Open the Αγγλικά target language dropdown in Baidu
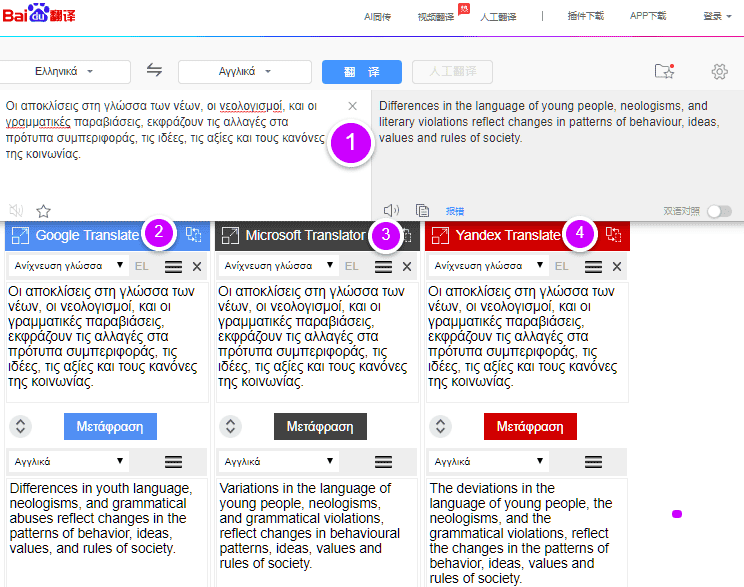744x587 pixels. tap(245, 72)
